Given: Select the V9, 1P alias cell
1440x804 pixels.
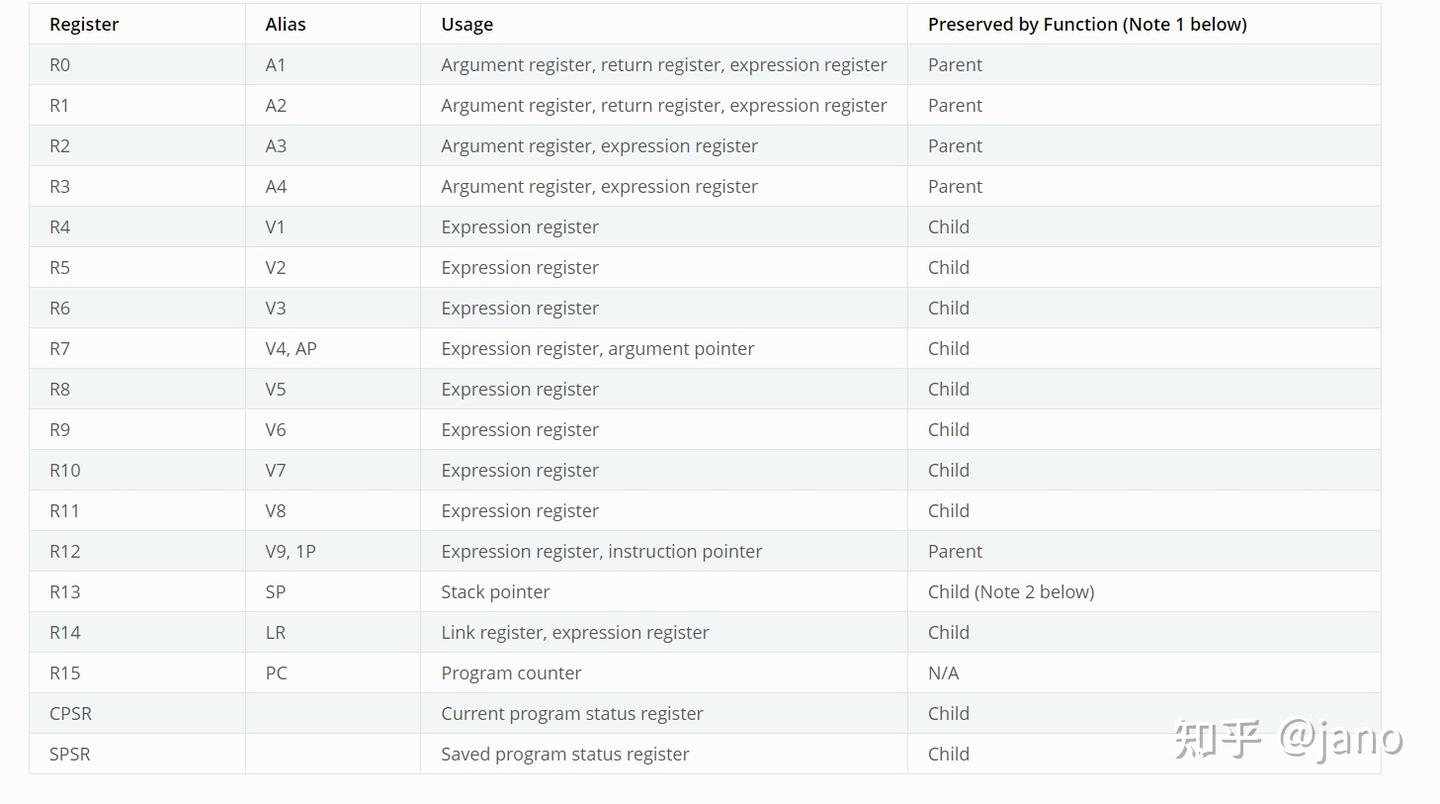Looking at the screenshot, I should pyautogui.click(x=290, y=551).
